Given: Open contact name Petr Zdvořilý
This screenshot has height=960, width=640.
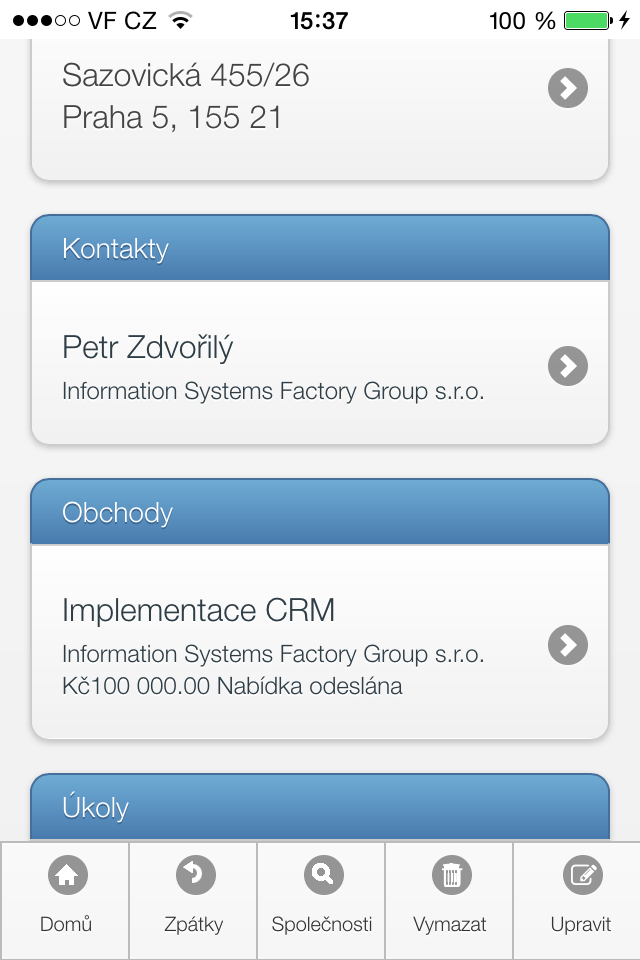Looking at the screenshot, I should click(148, 347).
